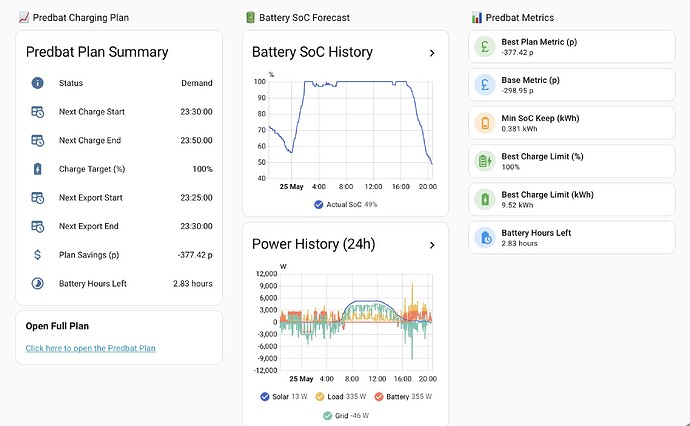Open the Best Plan Metric (p) card
The width and height of the screenshot is (690, 426).
click(x=572, y=47)
